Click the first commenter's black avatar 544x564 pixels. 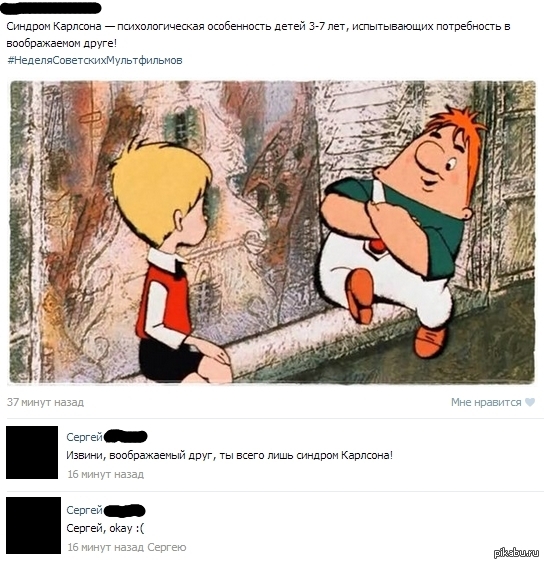click(x=32, y=452)
